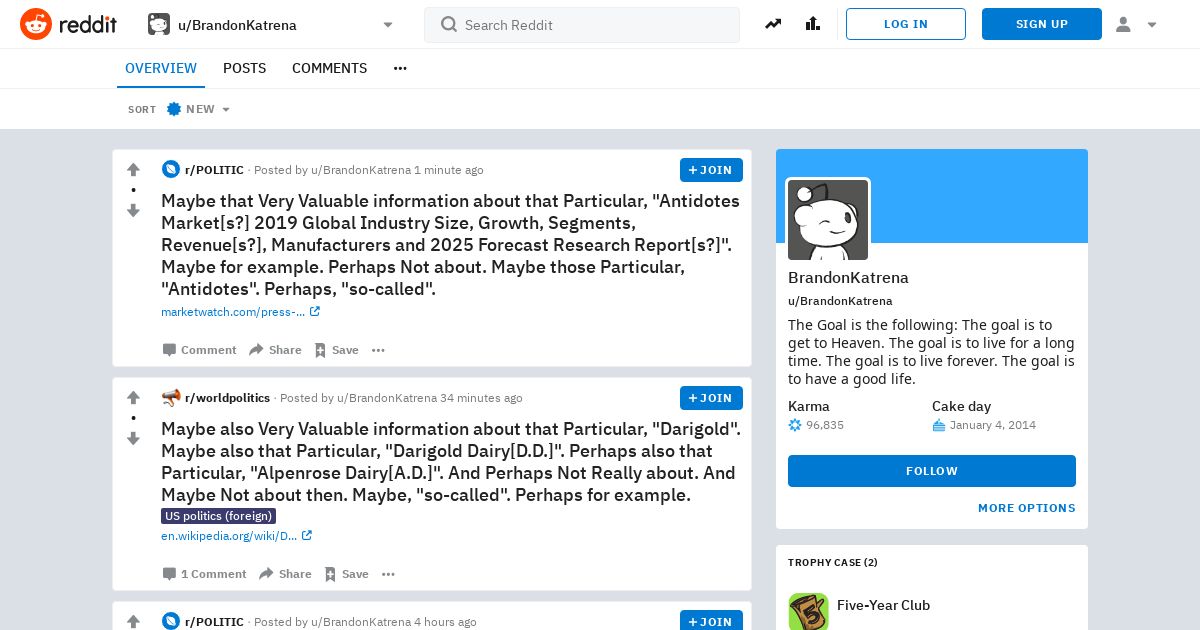Click u/BrandonKatrena author link on 34 minutes ago post
1200x630 pixels.
(387, 398)
